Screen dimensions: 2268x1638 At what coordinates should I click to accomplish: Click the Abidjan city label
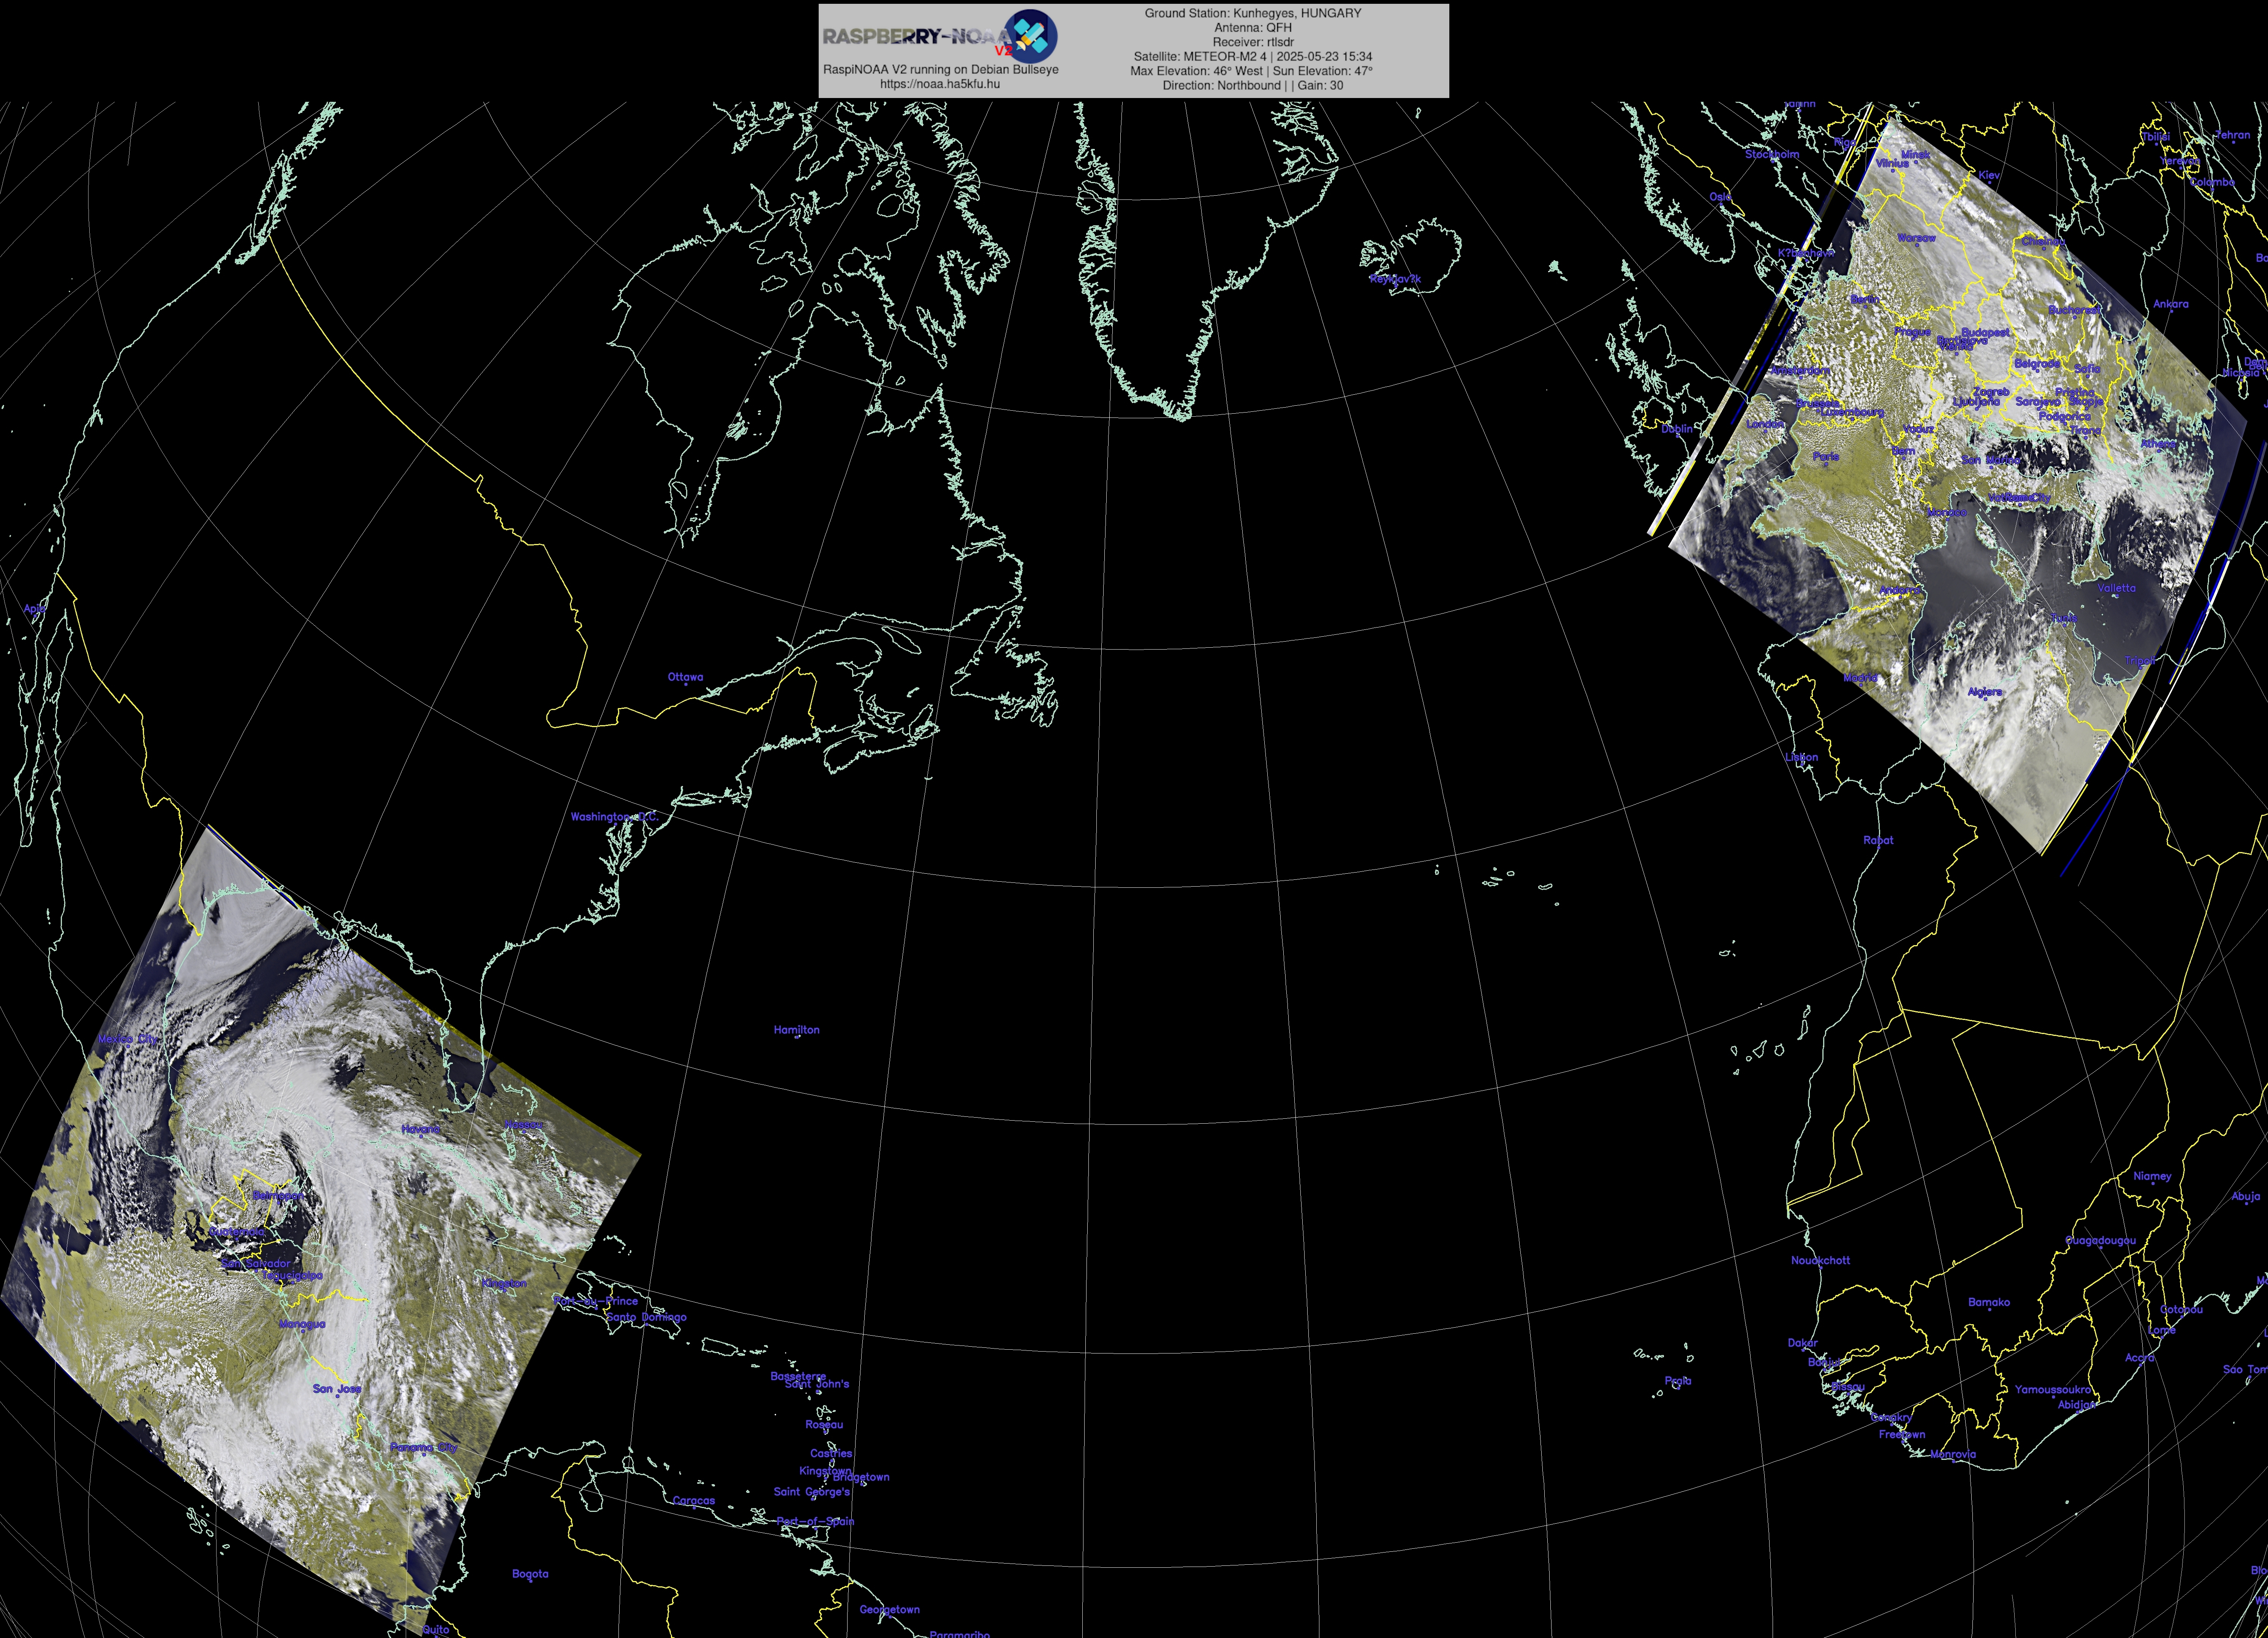(x=2076, y=1405)
